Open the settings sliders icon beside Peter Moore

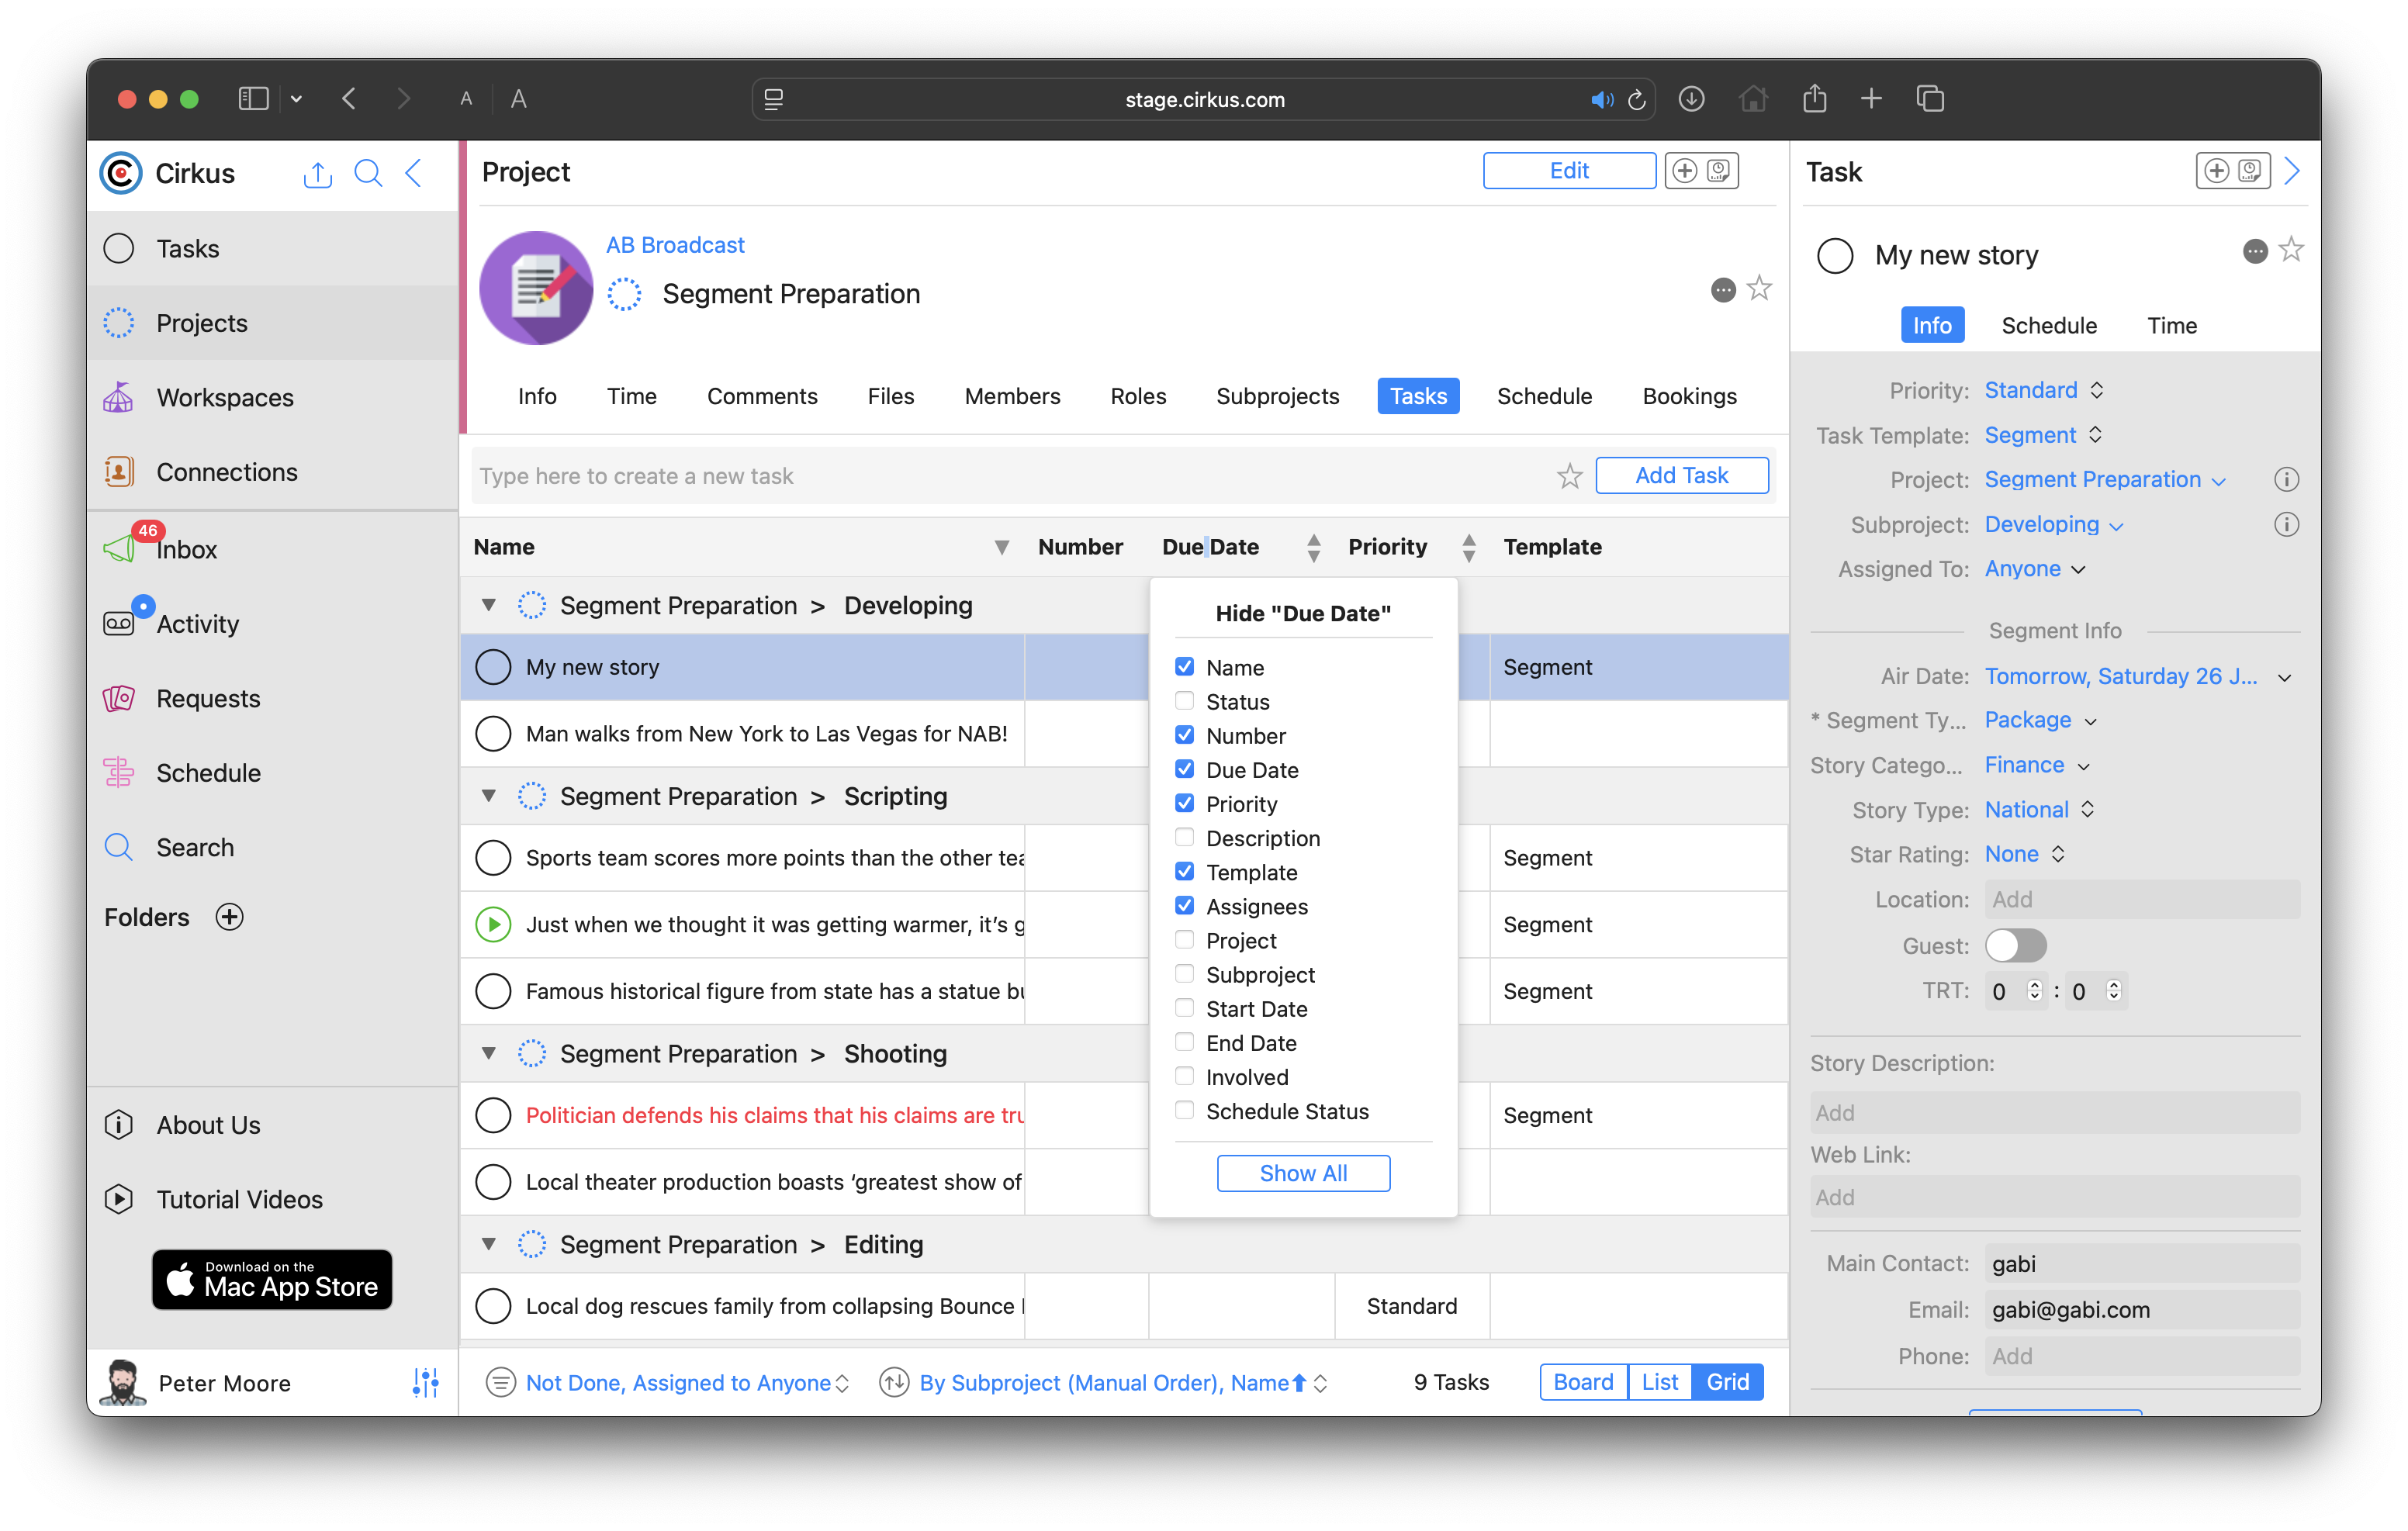426,1382
